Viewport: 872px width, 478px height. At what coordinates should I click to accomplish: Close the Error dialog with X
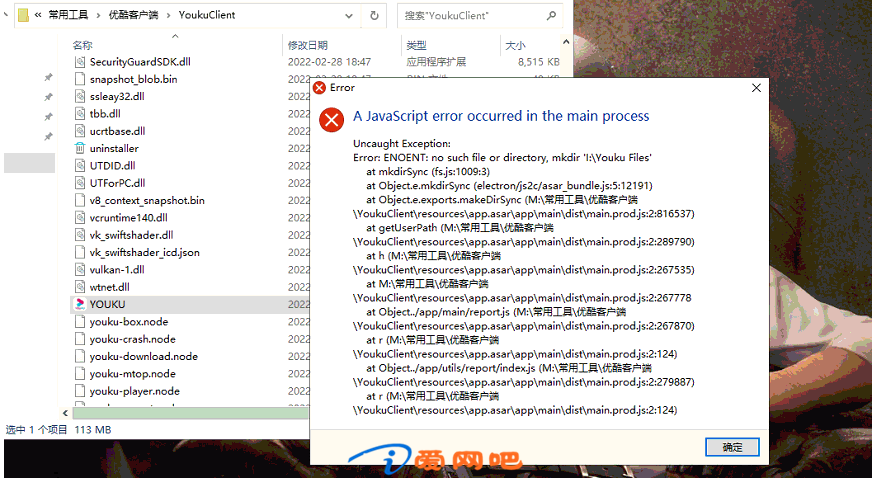[x=756, y=88]
